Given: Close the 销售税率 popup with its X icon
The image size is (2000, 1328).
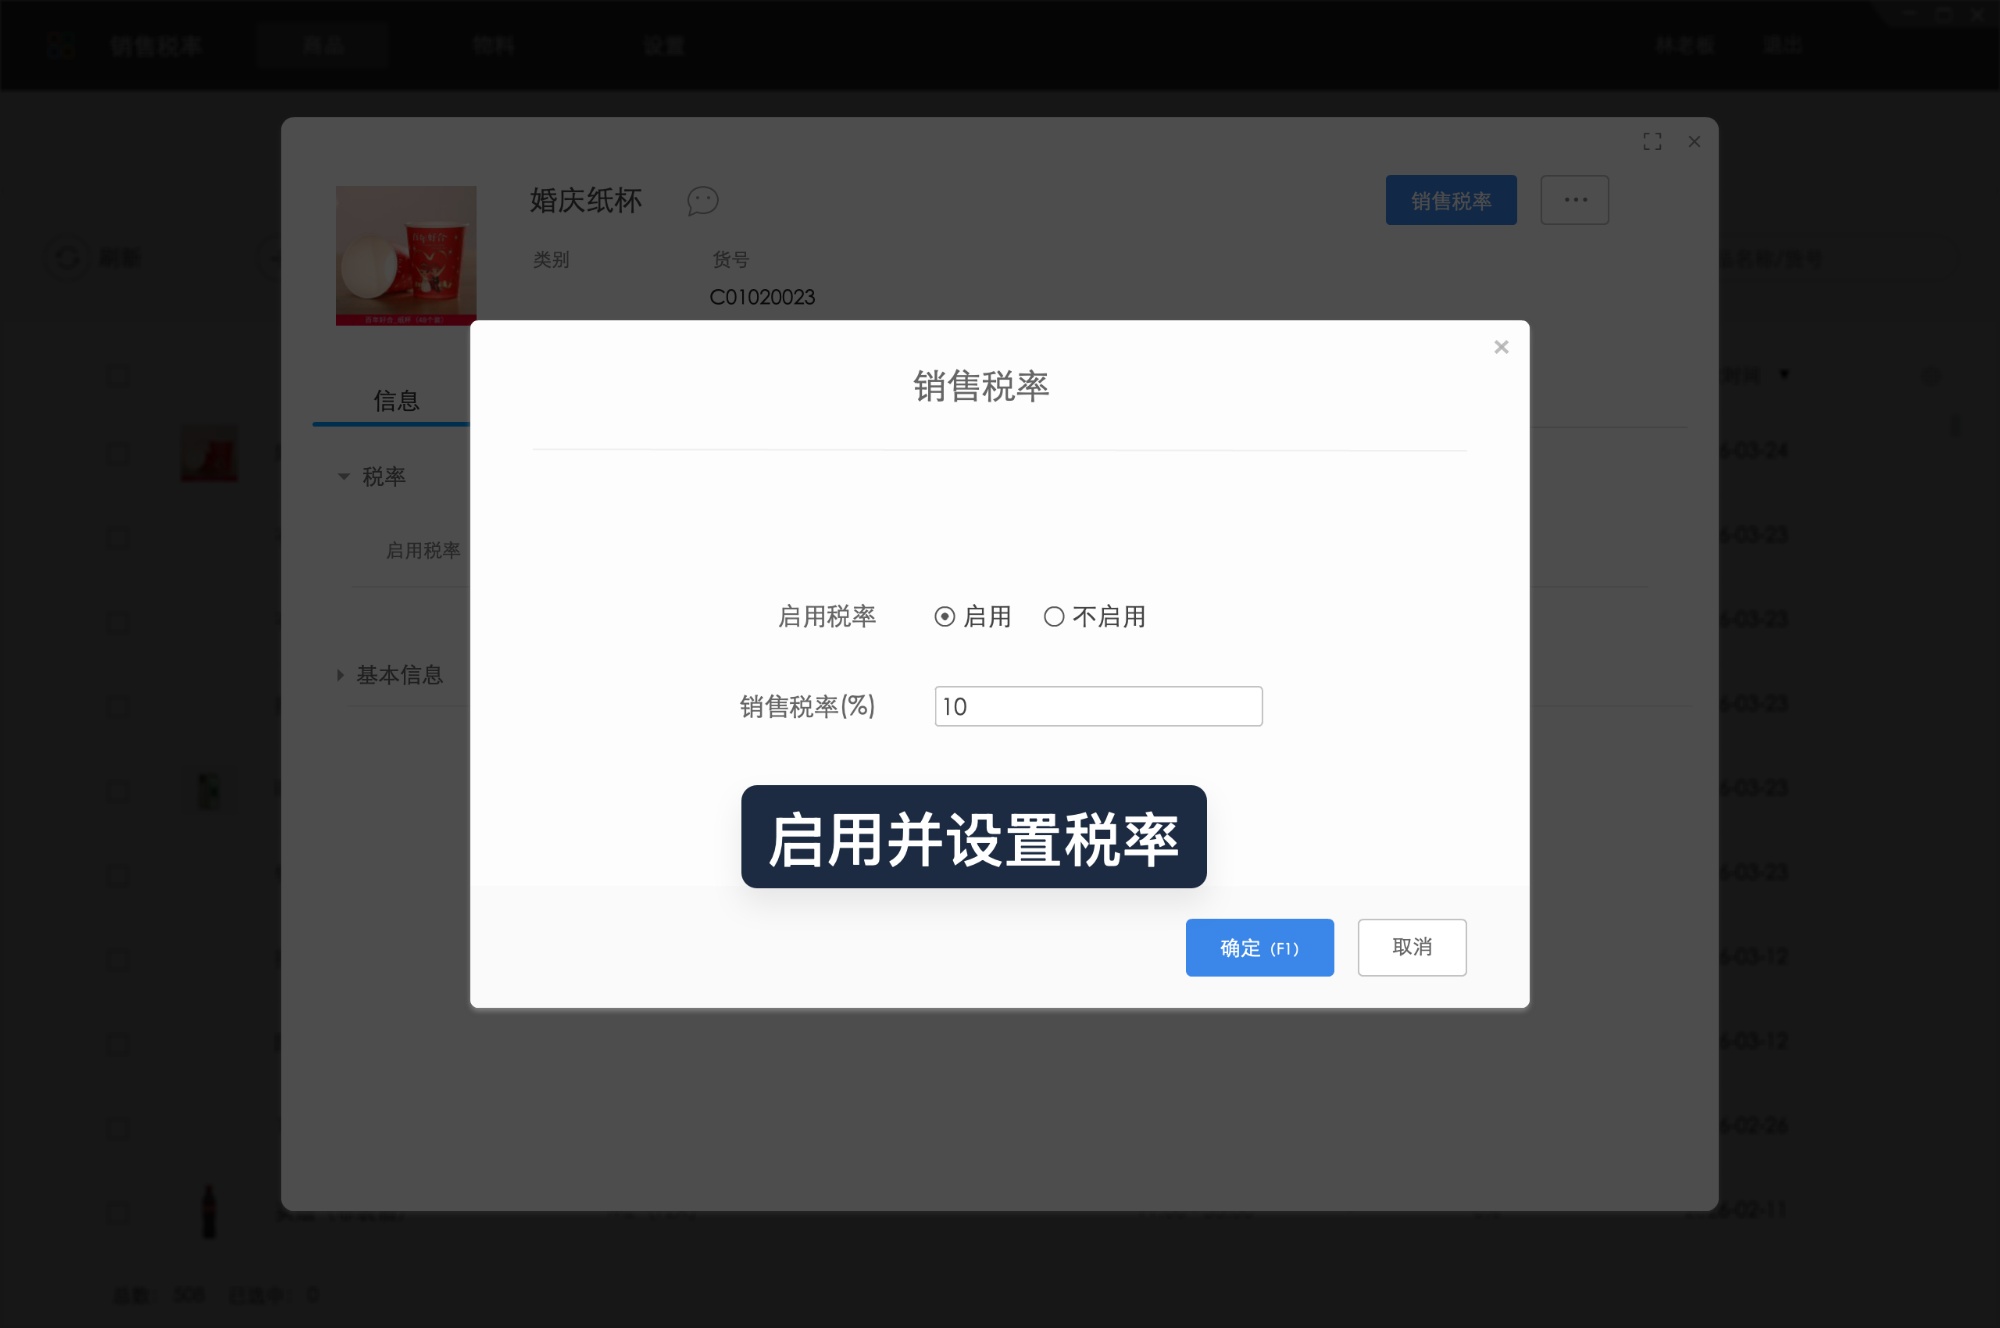Looking at the screenshot, I should [1501, 347].
